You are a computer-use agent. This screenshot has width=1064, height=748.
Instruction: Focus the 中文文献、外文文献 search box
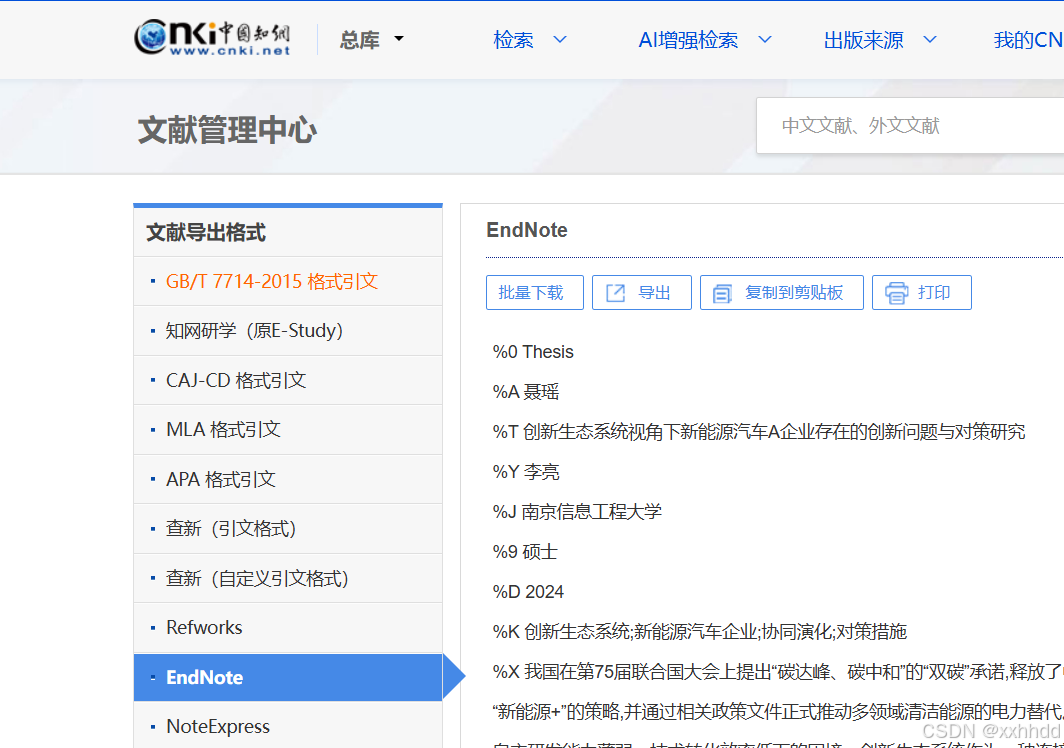click(910, 126)
